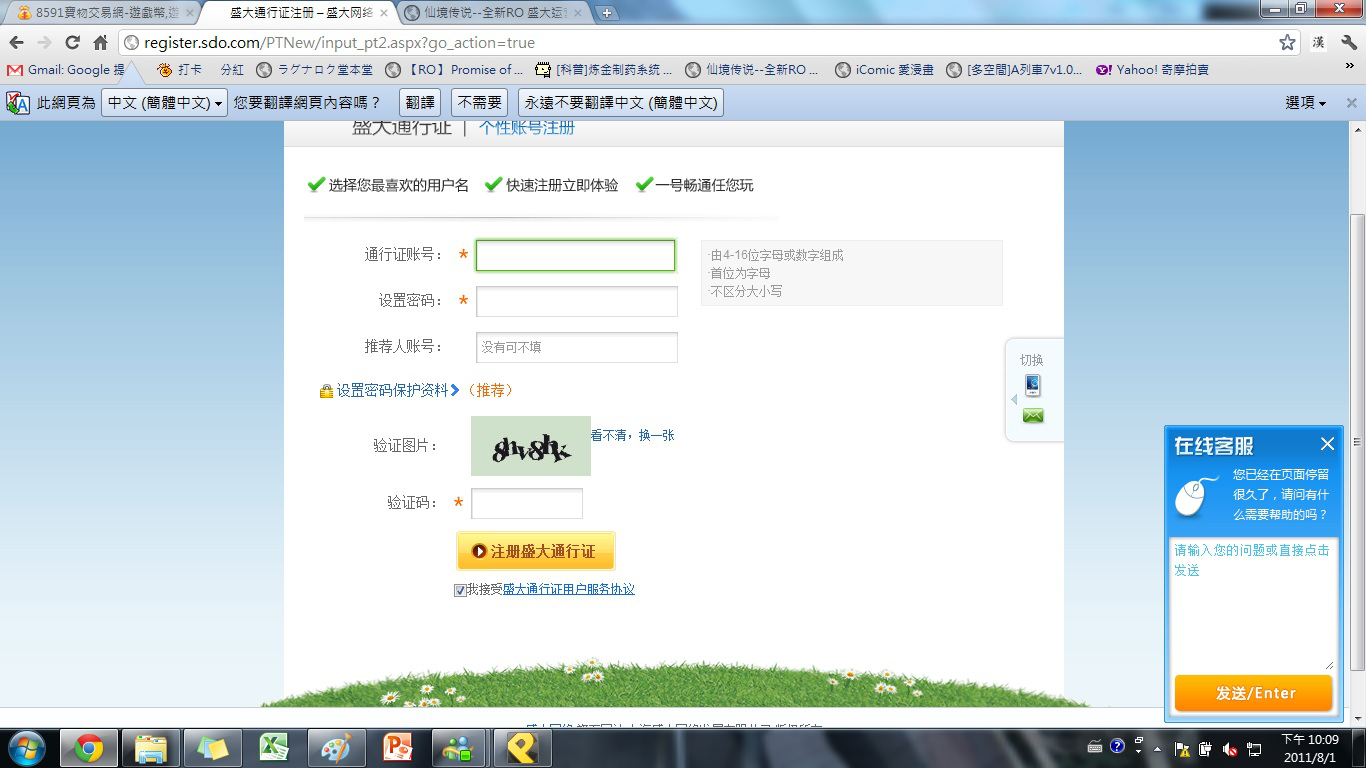Click the 验证码 captcha input field
Viewport: 1366px width, 768px height.
(527, 503)
